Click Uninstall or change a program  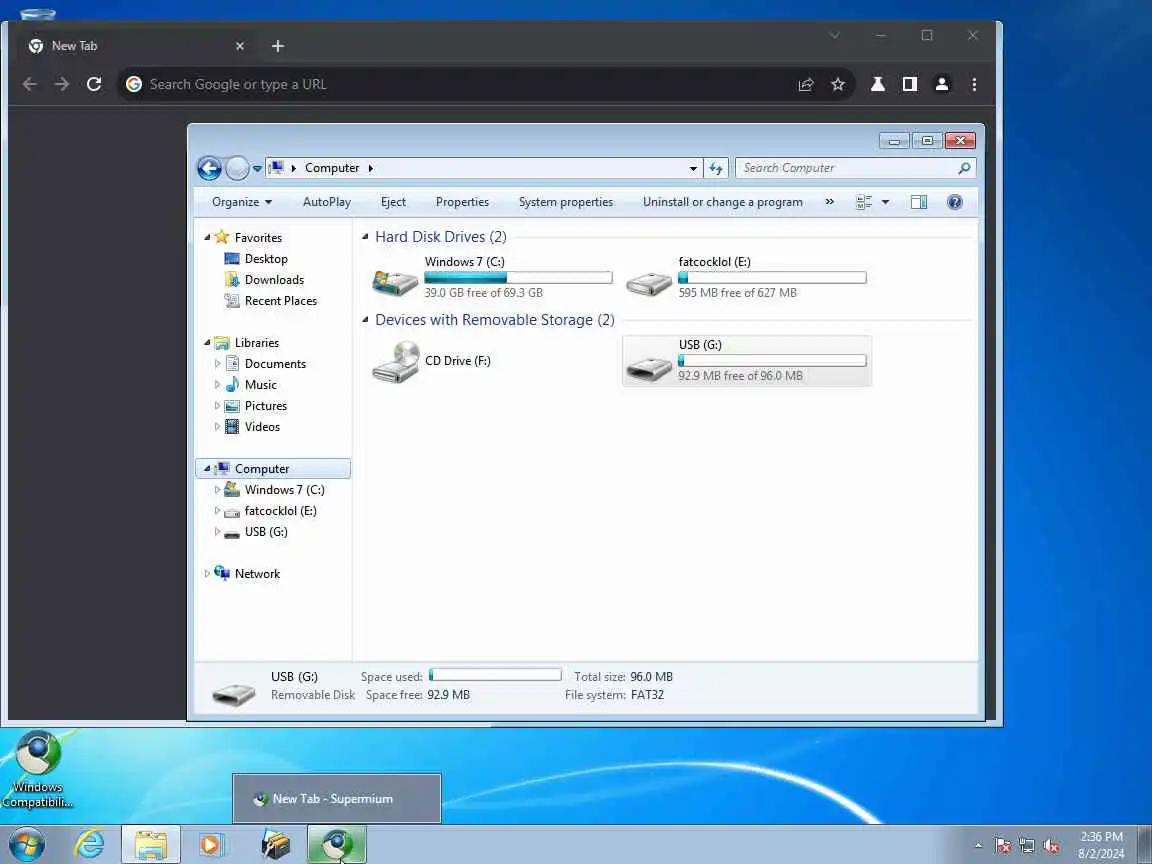pos(723,202)
